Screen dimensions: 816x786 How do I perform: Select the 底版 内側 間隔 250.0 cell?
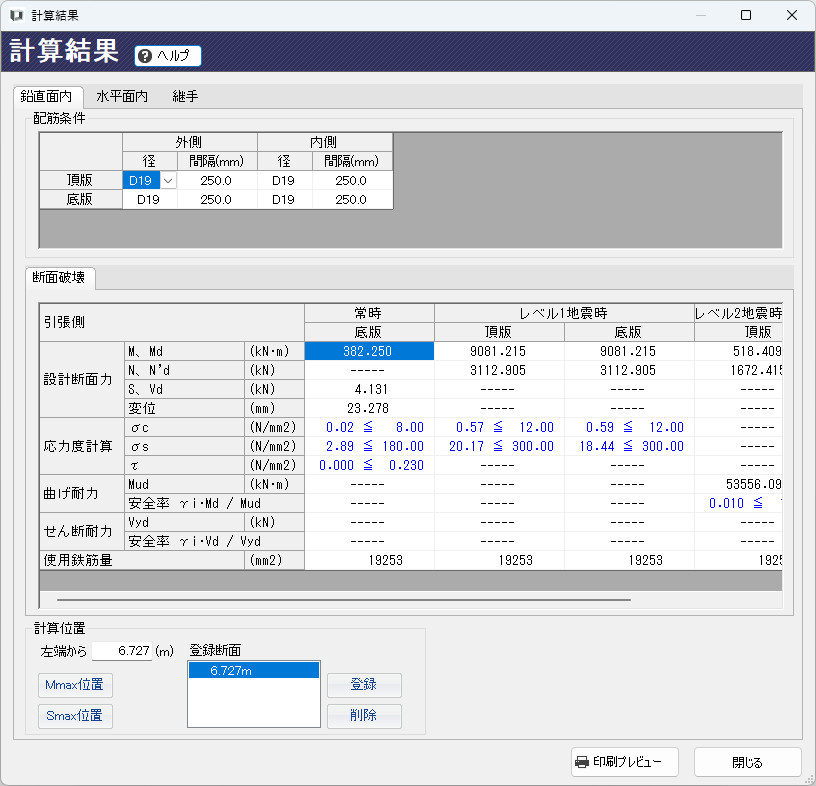[x=351, y=199]
